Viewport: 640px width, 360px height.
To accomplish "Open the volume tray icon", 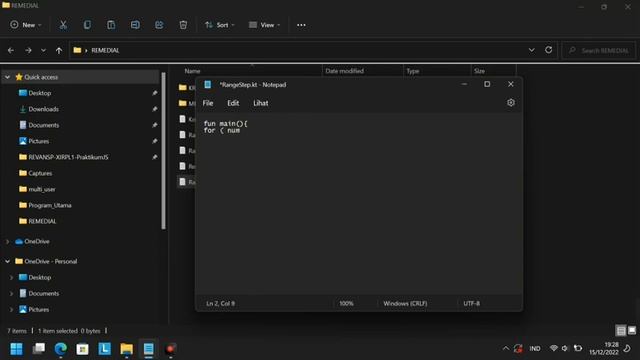I will coord(565,348).
